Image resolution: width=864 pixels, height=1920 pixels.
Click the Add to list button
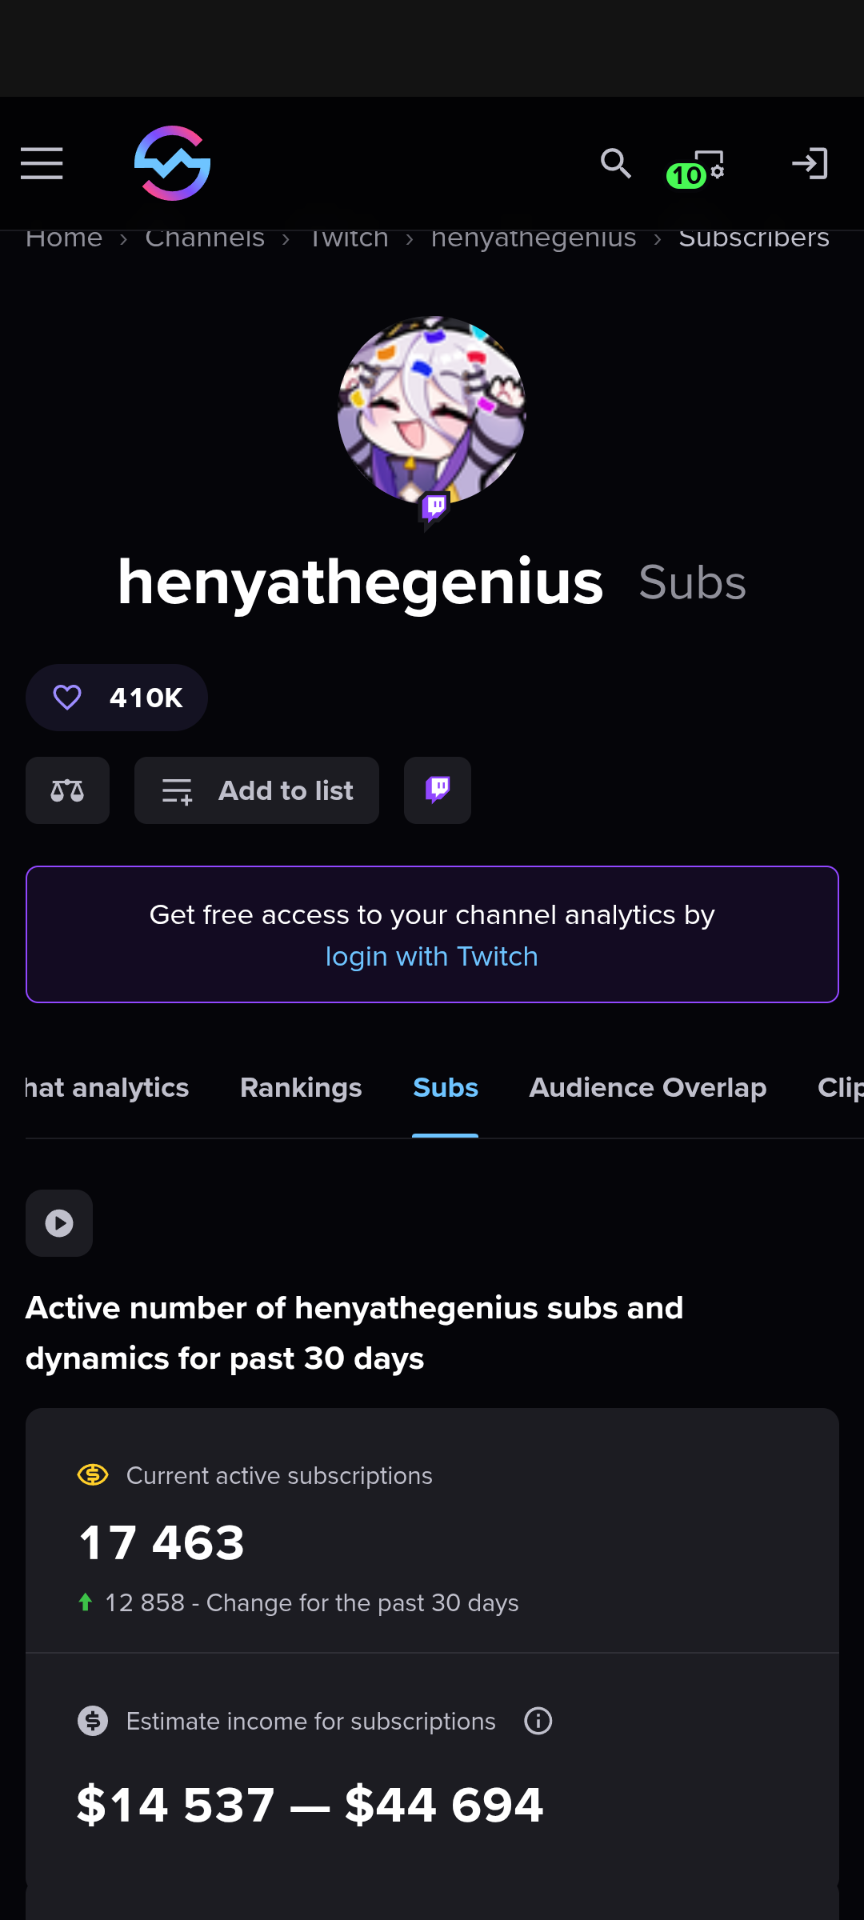(257, 791)
